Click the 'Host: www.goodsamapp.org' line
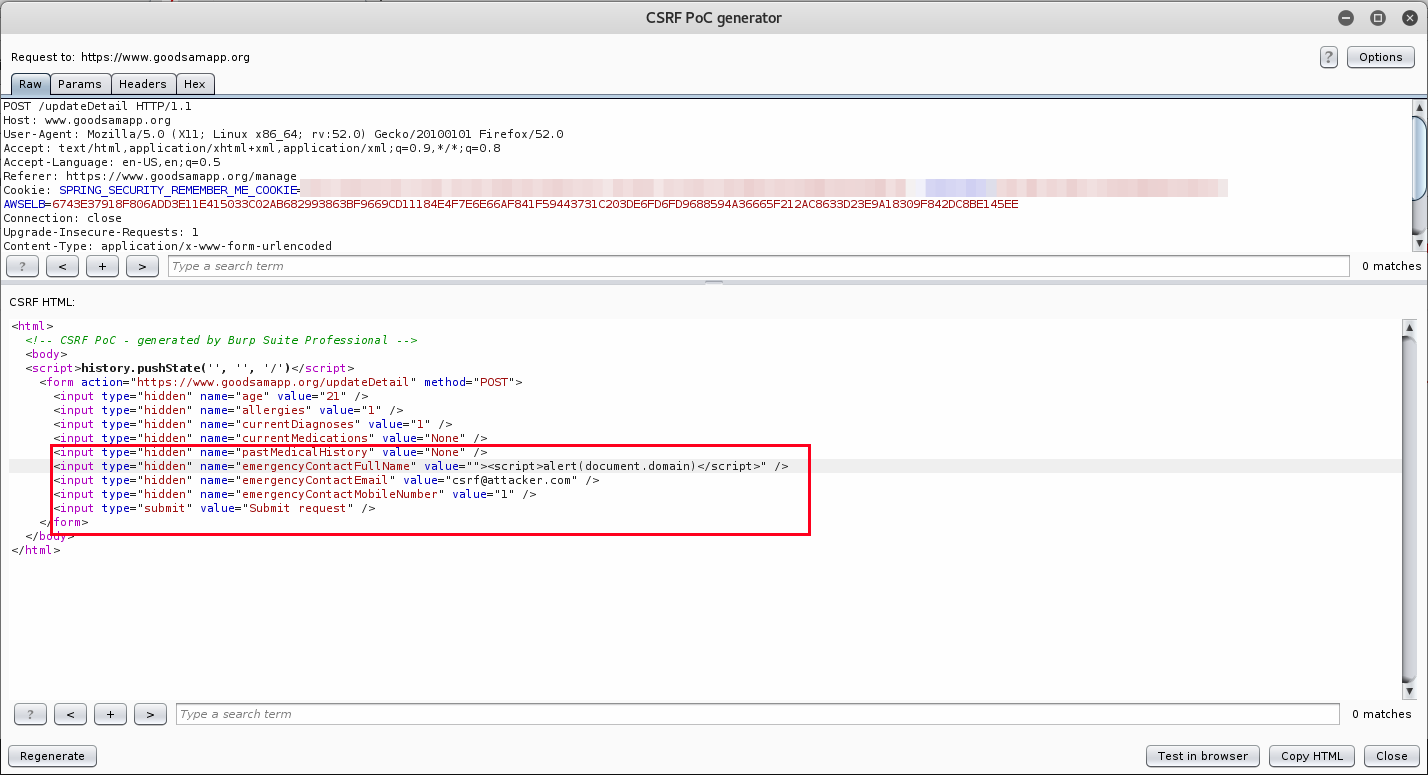This screenshot has height=775, width=1428. 87,120
